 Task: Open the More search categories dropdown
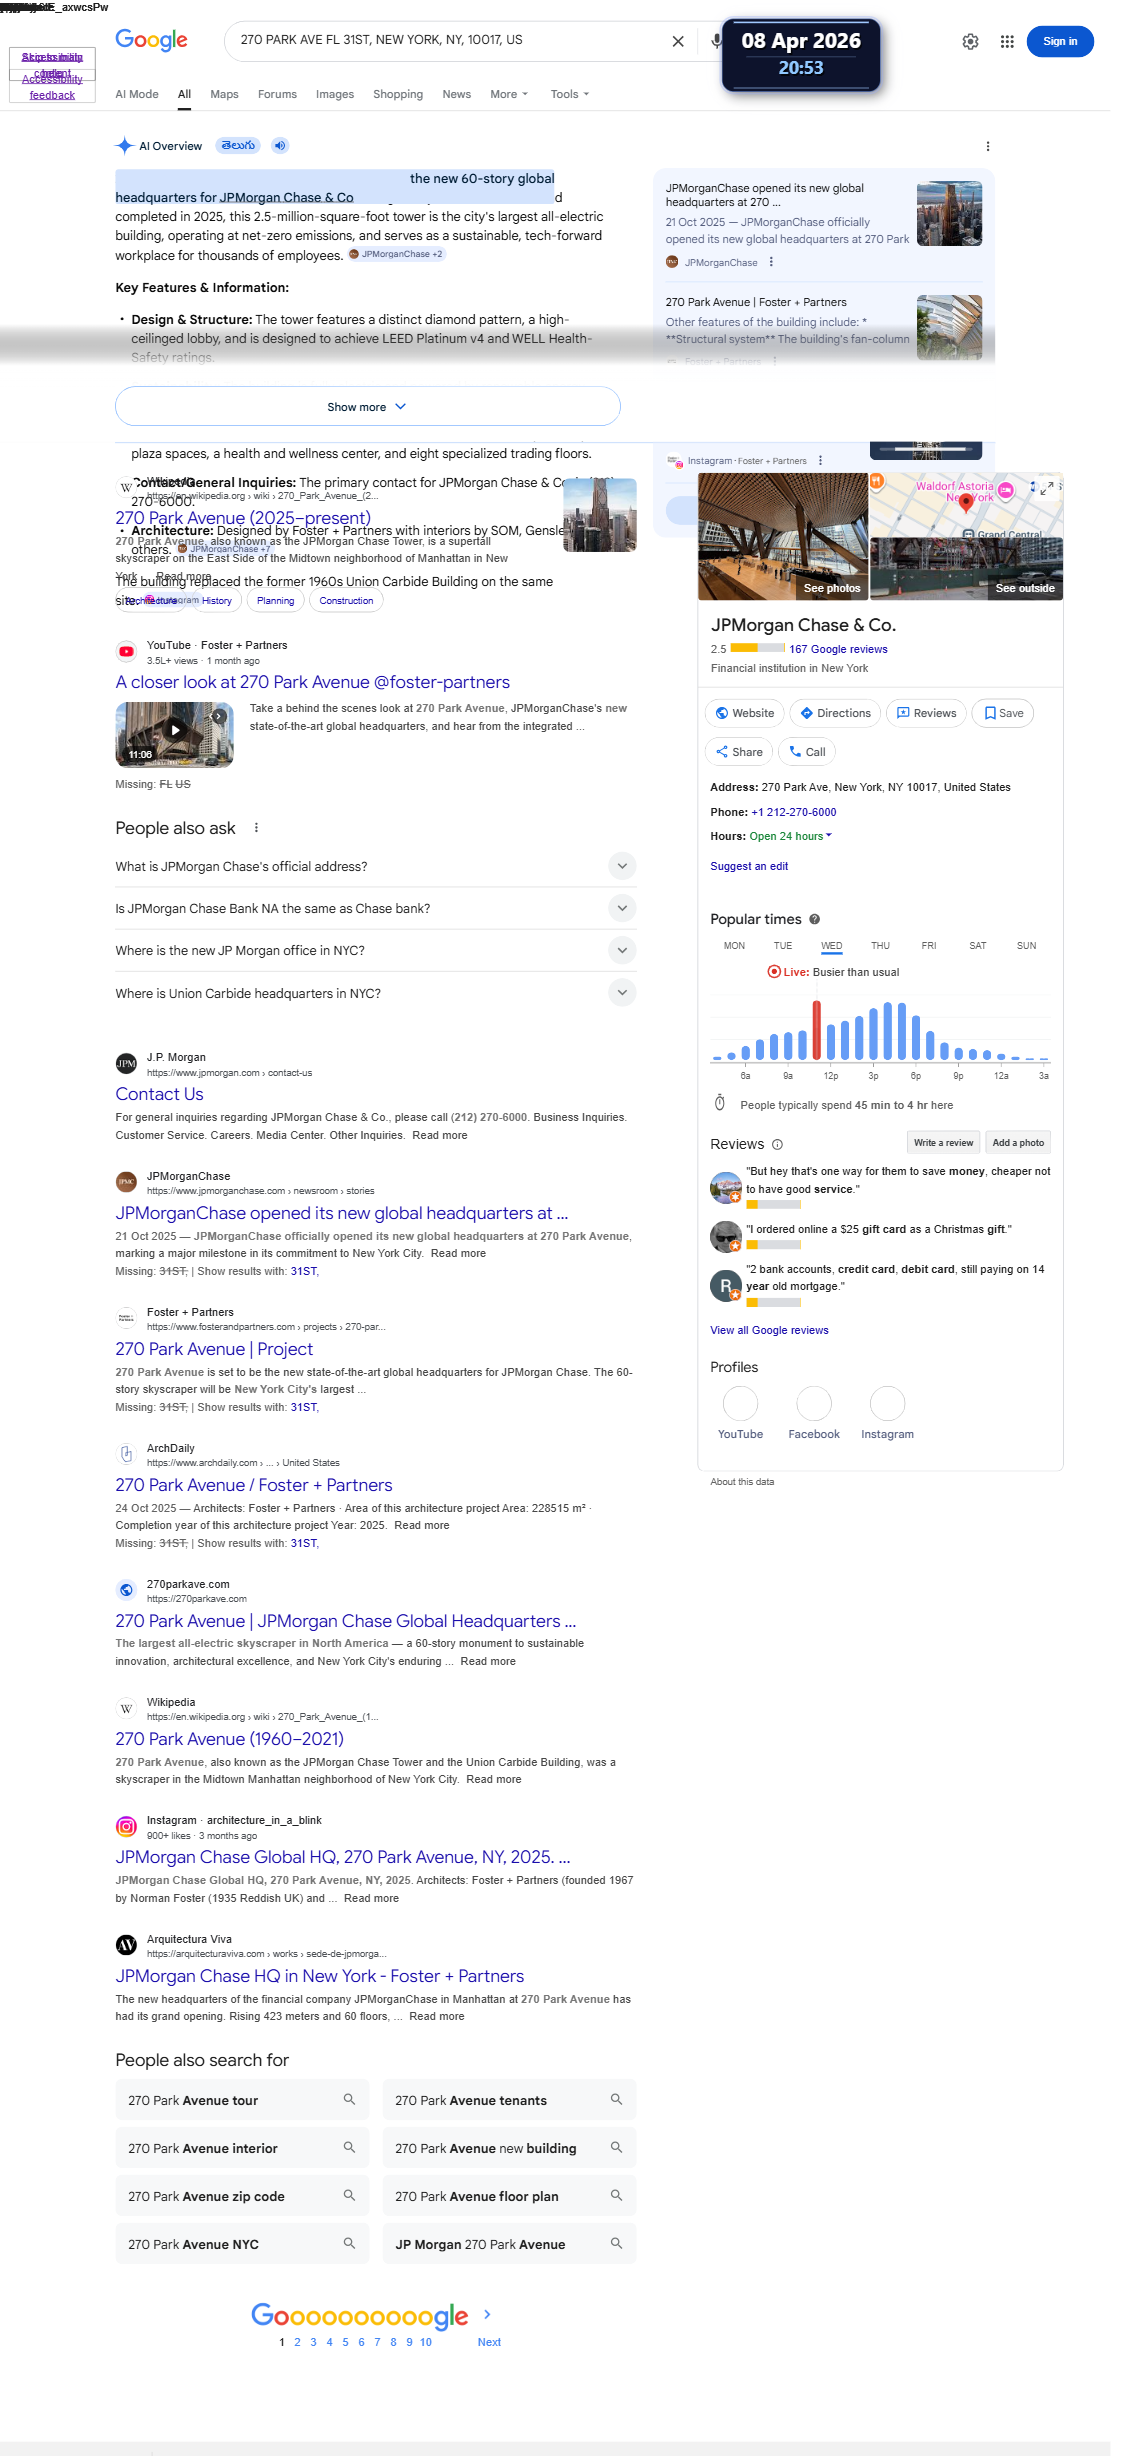[509, 94]
